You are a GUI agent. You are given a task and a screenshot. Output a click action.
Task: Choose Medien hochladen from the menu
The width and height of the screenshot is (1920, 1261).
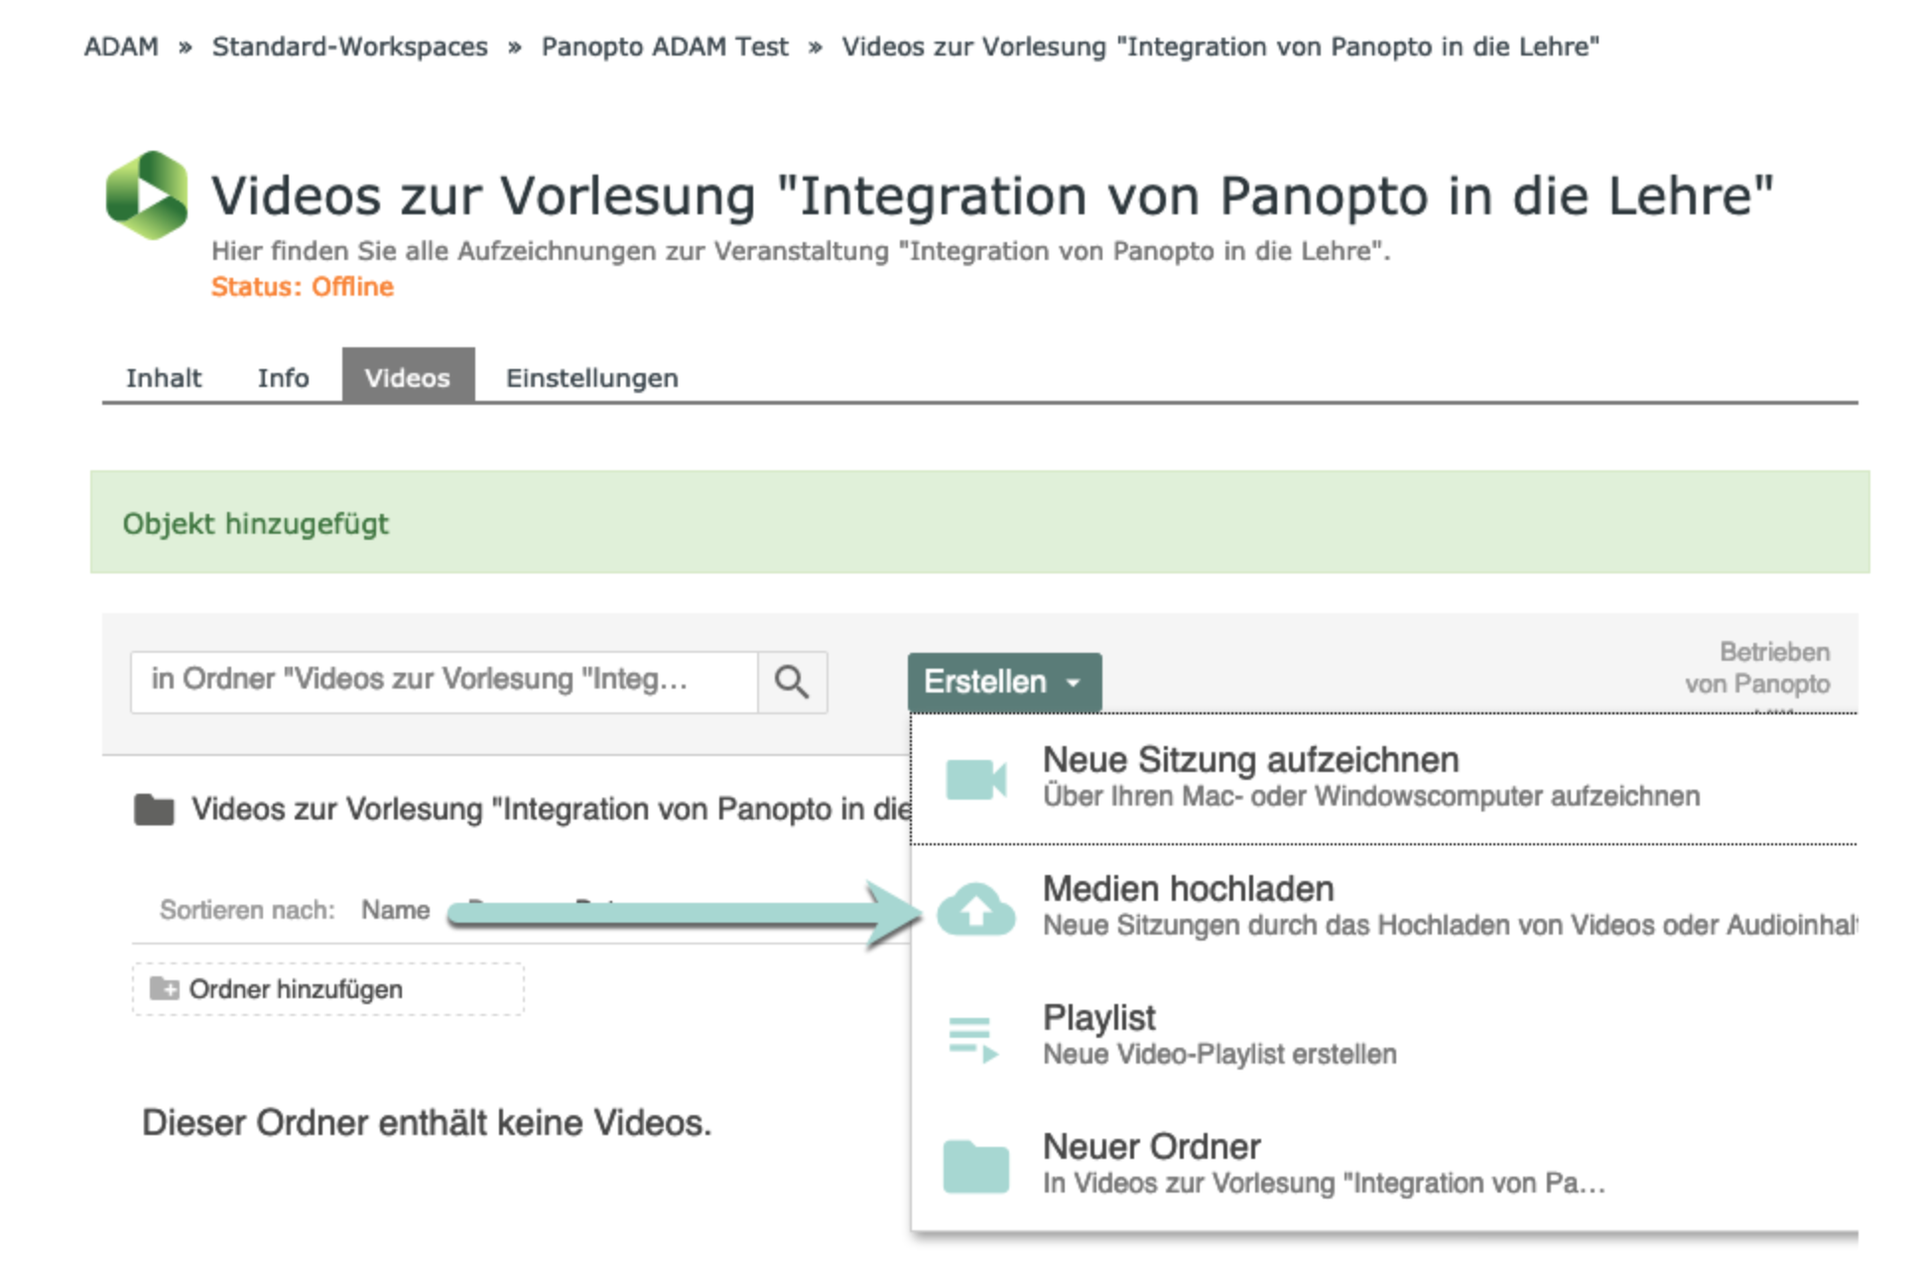tap(1188, 889)
